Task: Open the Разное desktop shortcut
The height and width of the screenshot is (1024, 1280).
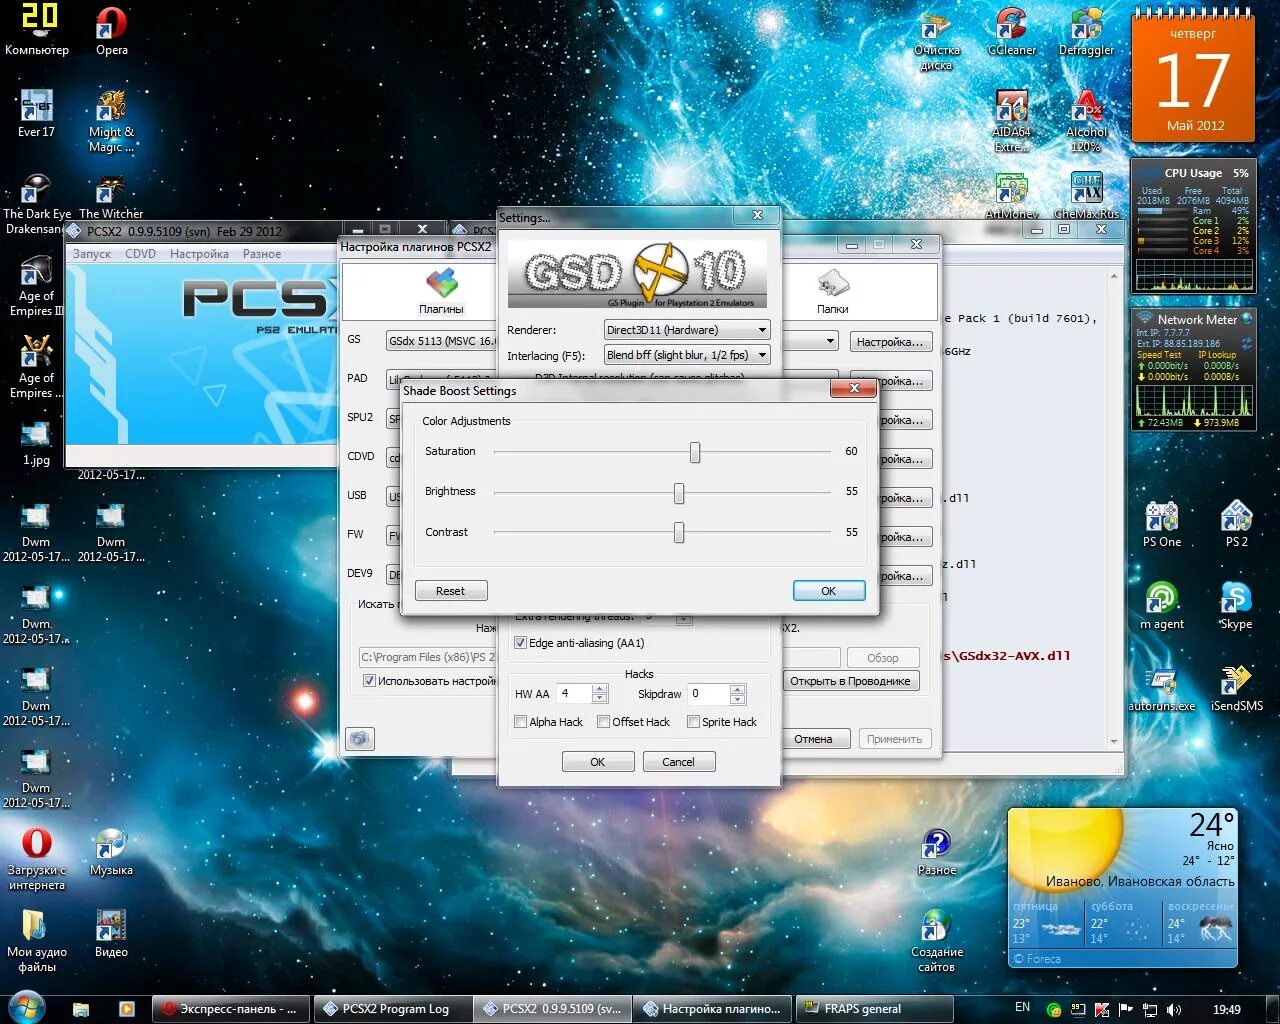Action: [x=936, y=852]
